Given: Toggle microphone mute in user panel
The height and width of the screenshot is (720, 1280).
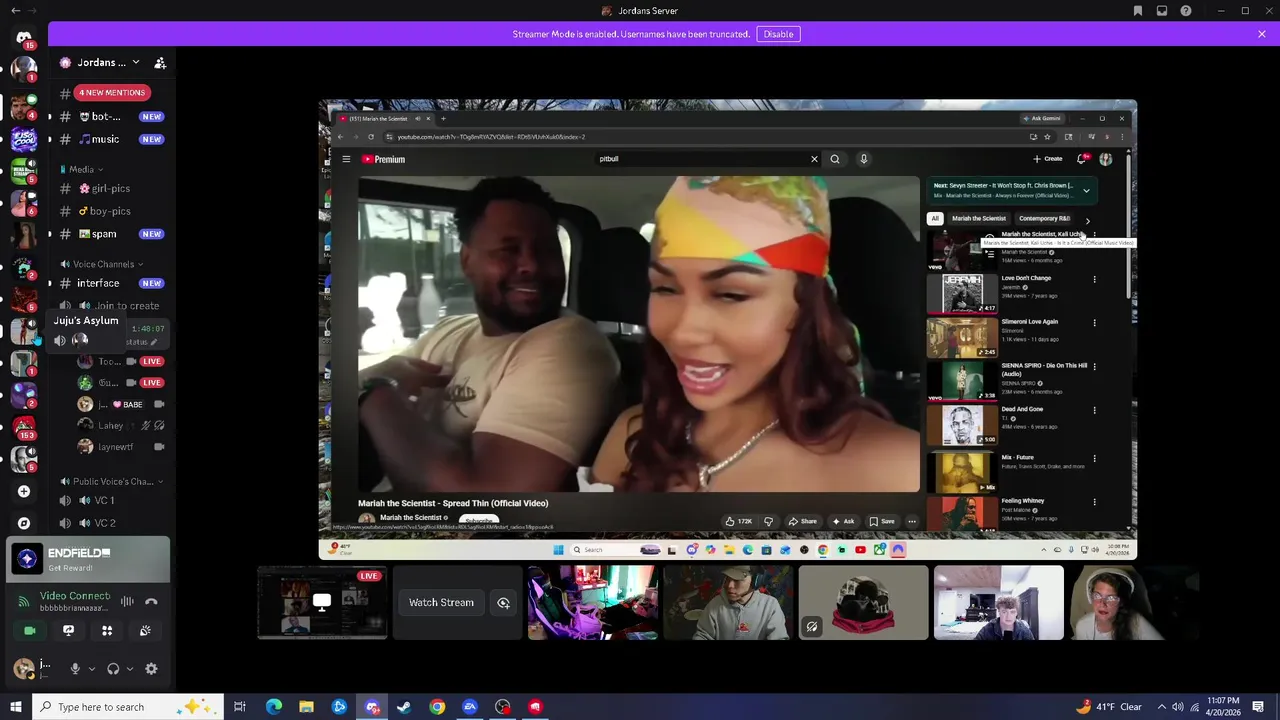Looking at the screenshot, I should pyautogui.click(x=74, y=669).
